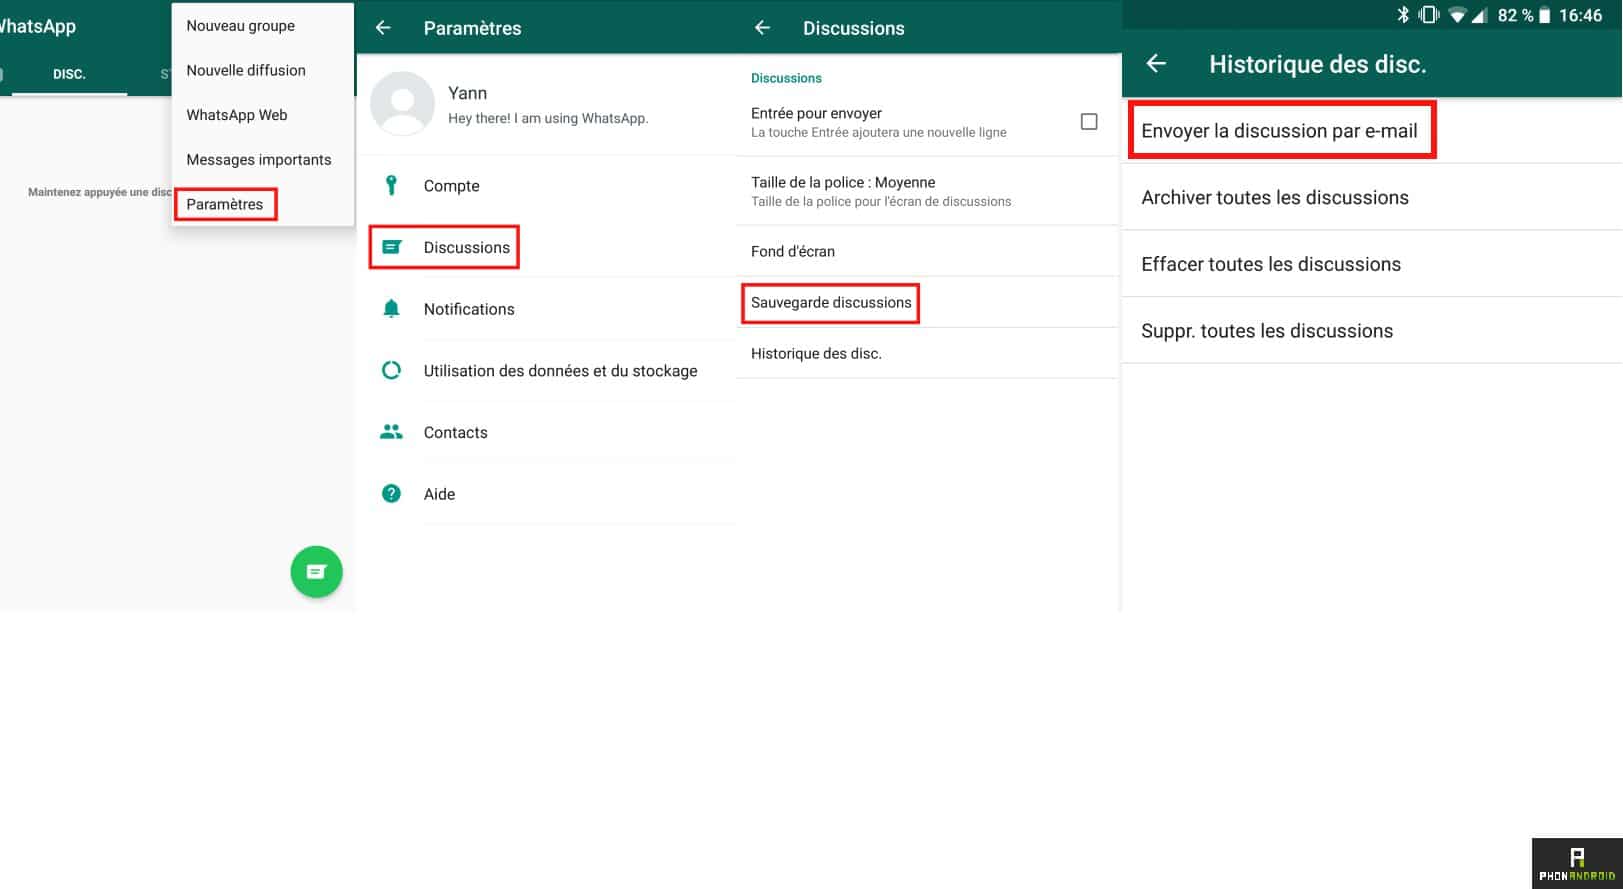Open Sauvegarde discussions option
The image size is (1623, 889).
927,302
